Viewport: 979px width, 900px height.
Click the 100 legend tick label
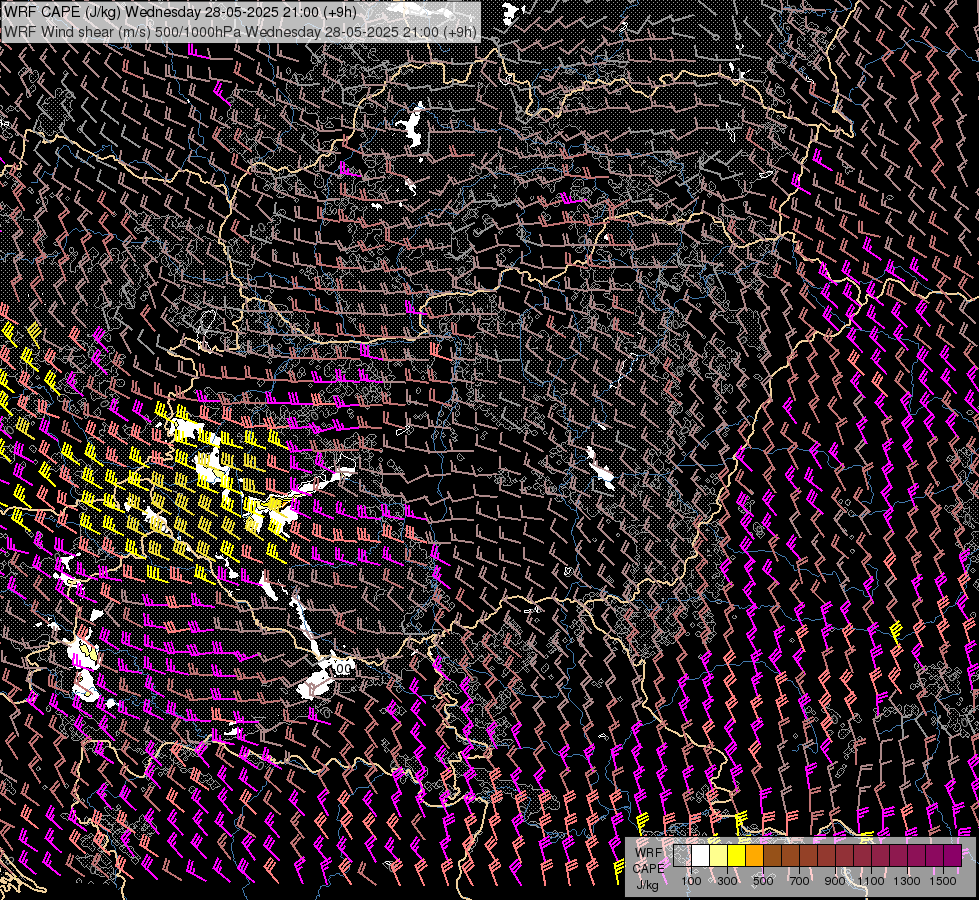[x=691, y=881]
